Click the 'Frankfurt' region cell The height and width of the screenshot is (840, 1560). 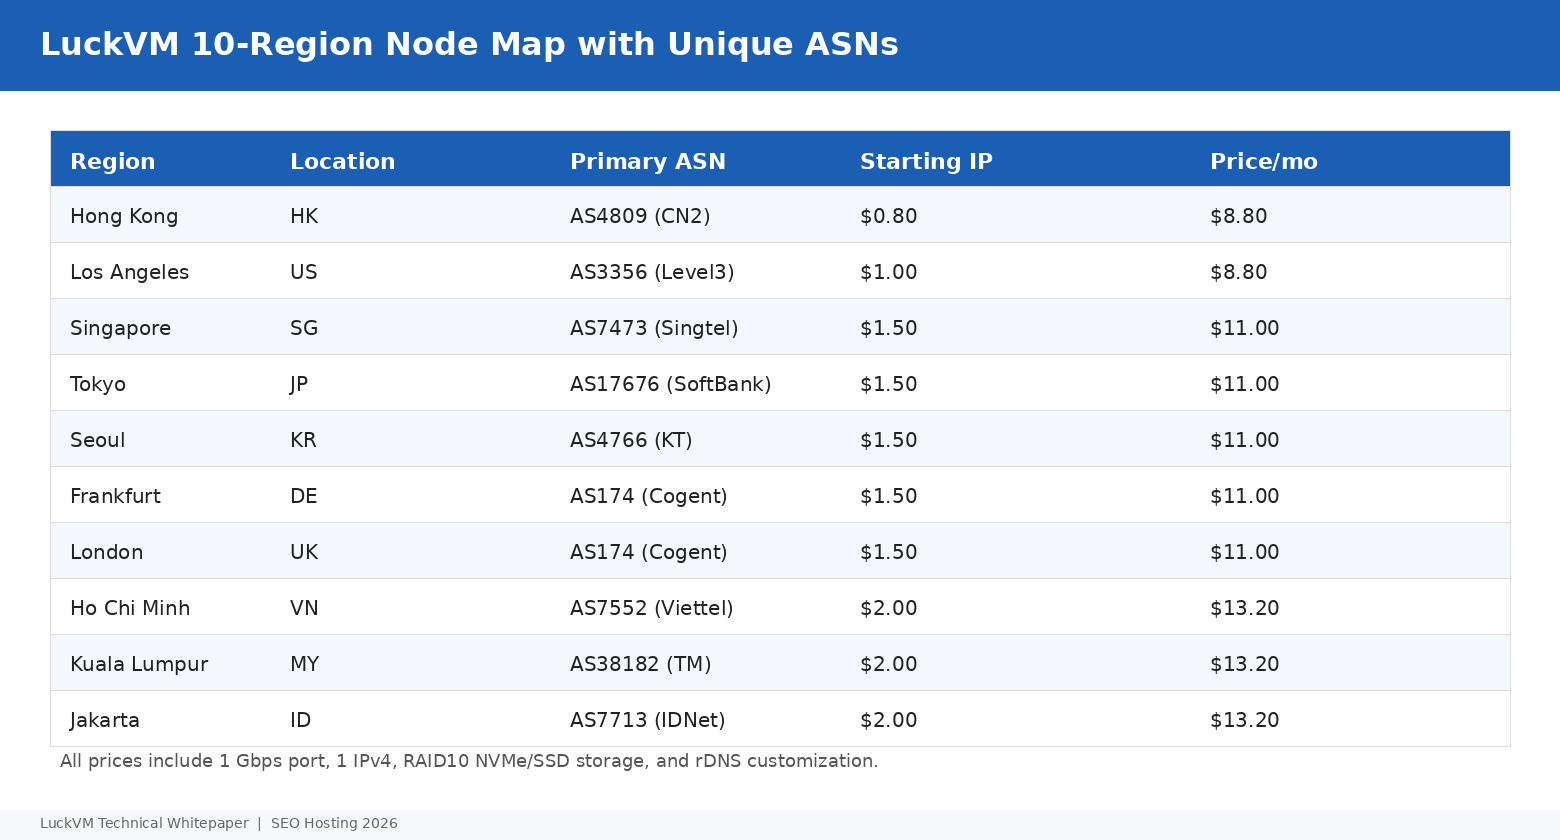click(x=115, y=496)
